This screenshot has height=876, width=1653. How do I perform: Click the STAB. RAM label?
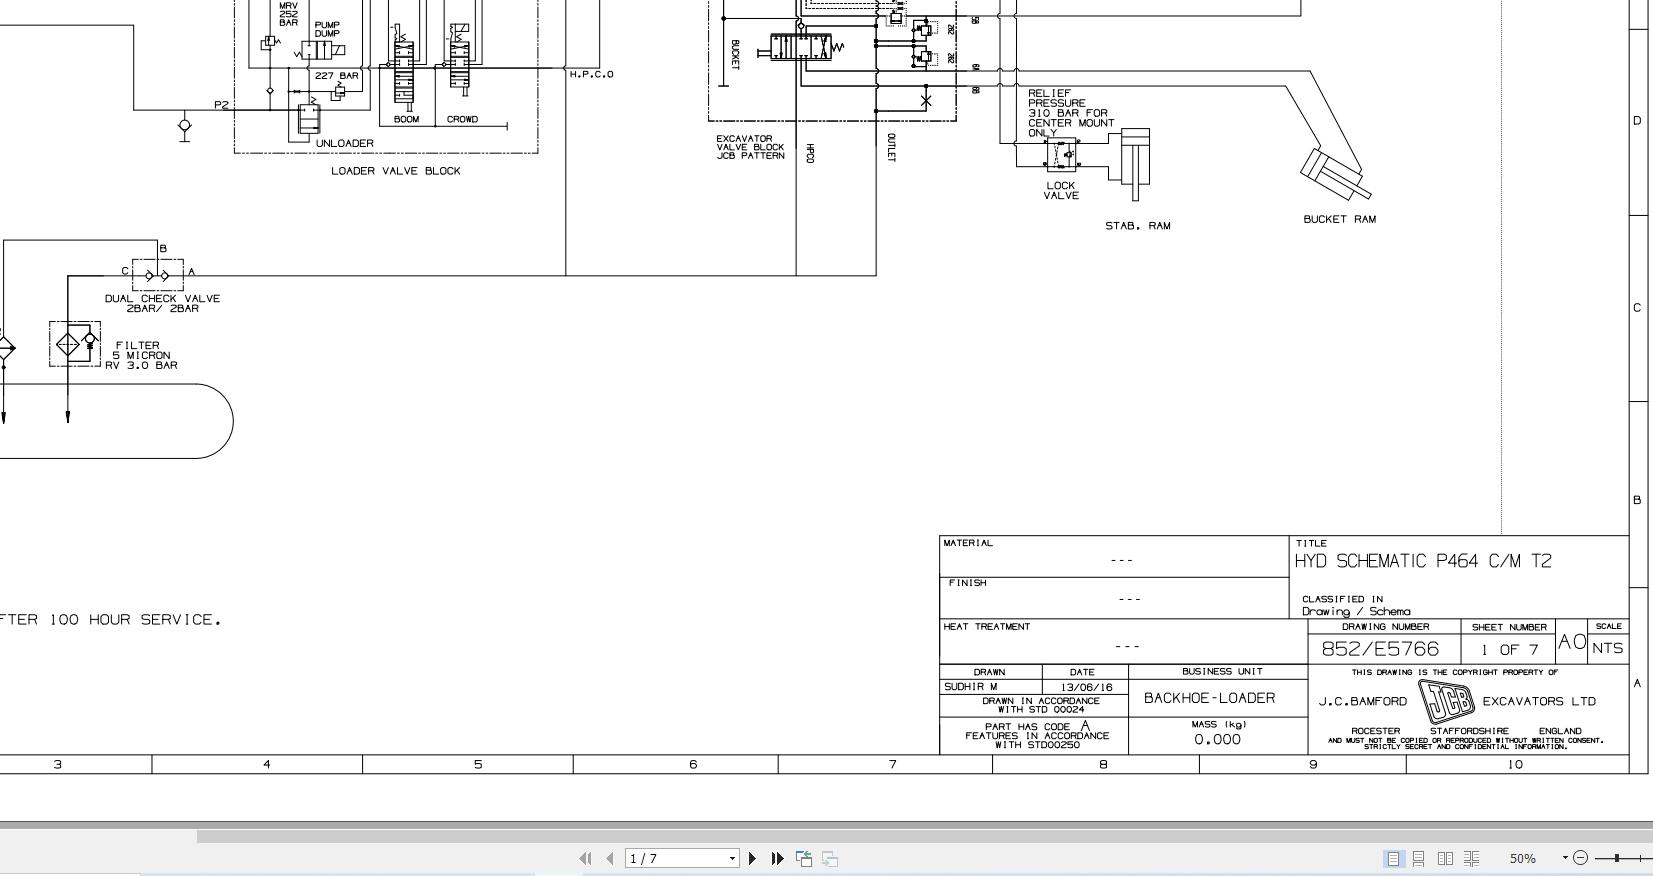1138,226
